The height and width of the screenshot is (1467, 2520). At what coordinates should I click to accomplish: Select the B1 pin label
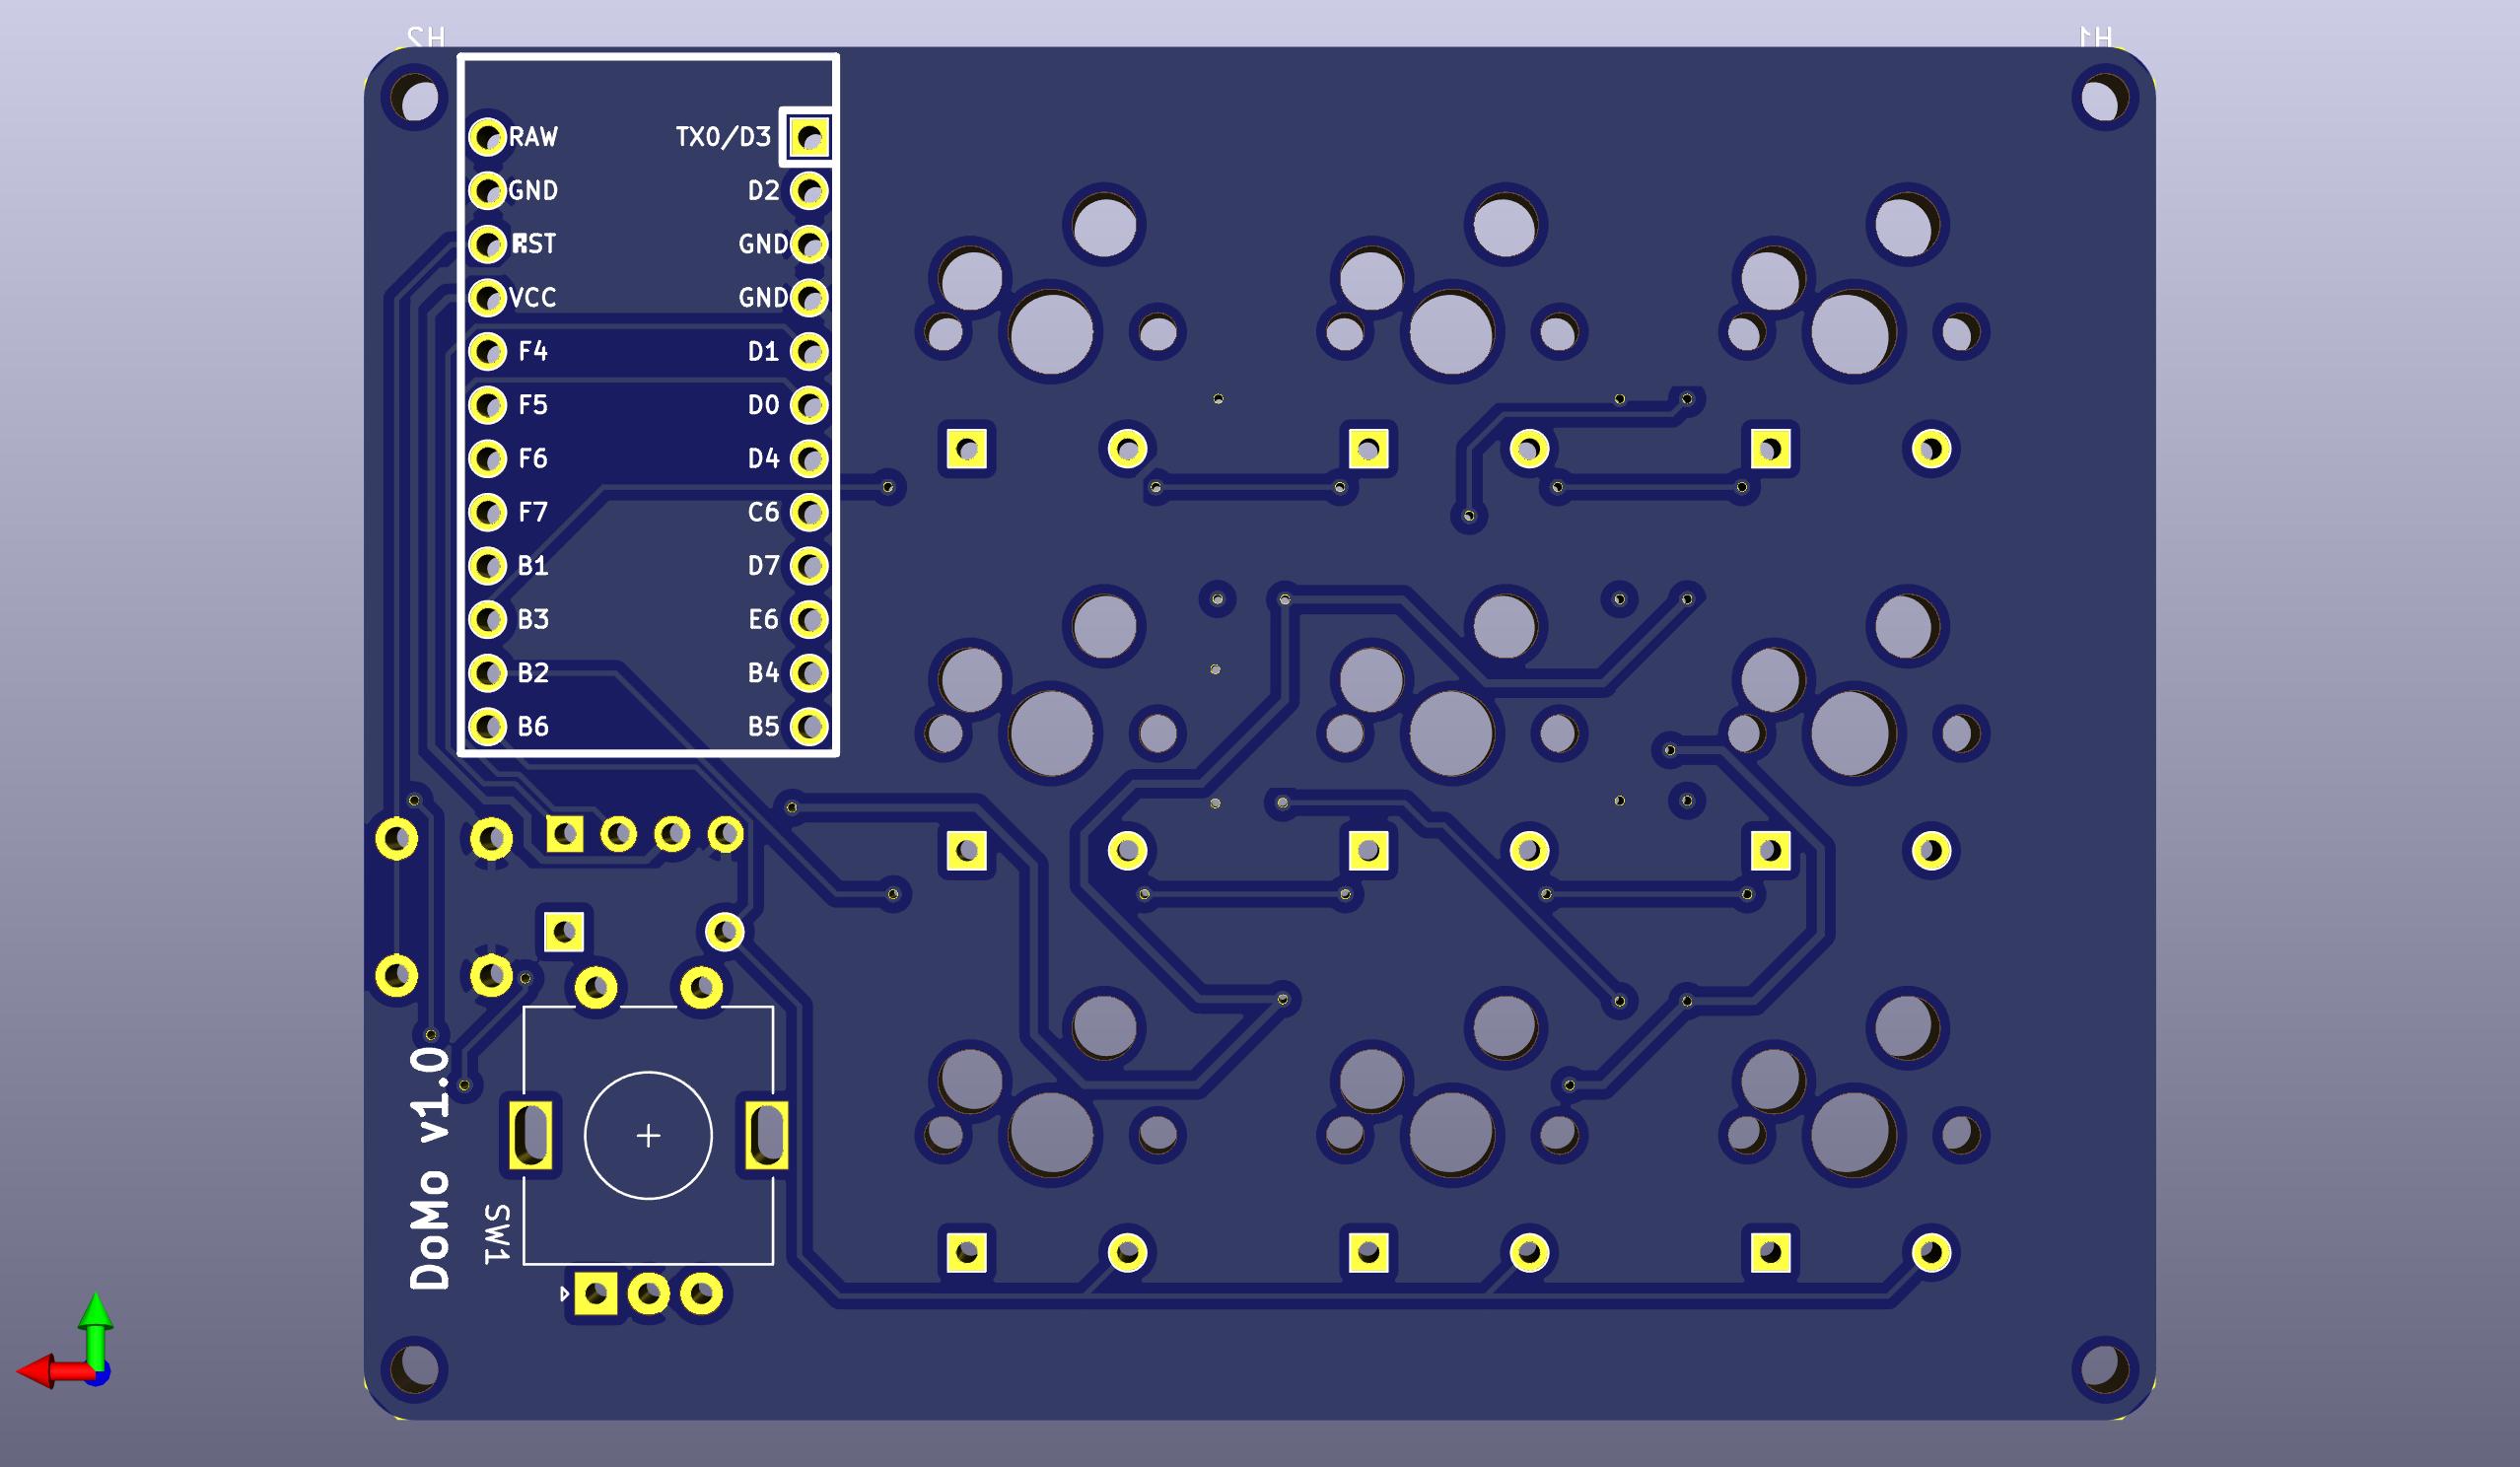[533, 566]
